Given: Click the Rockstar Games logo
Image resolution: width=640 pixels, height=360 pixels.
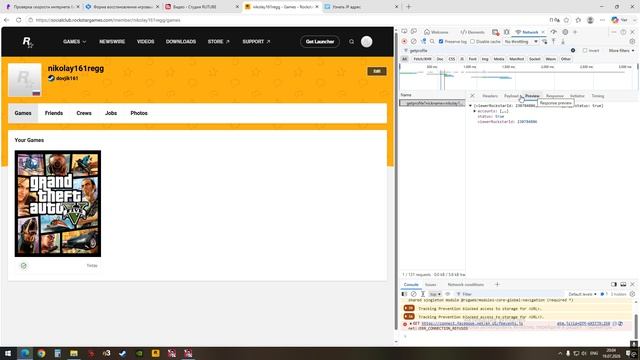Looking at the screenshot, I should (x=27, y=42).
